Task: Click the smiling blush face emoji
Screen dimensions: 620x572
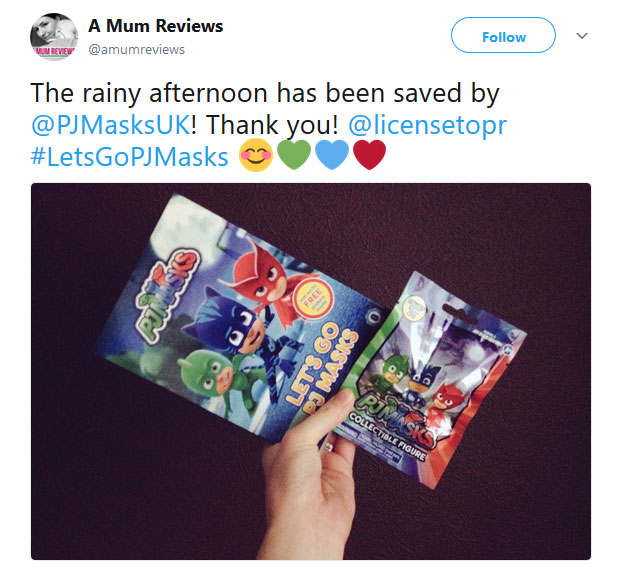Action: [256, 155]
